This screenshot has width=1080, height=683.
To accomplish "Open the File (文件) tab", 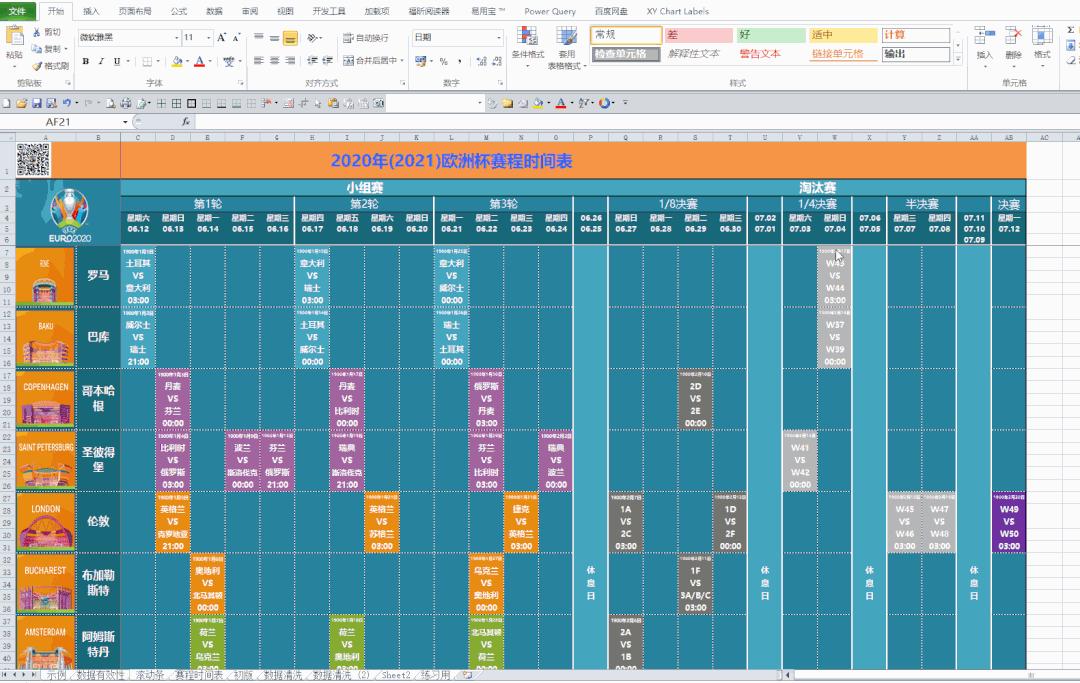I will pyautogui.click(x=17, y=11).
